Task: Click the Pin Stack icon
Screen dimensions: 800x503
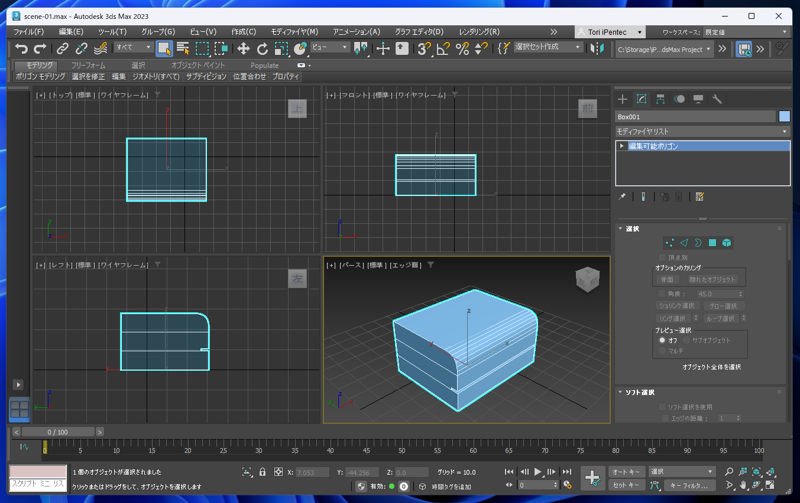Action: 622,196
